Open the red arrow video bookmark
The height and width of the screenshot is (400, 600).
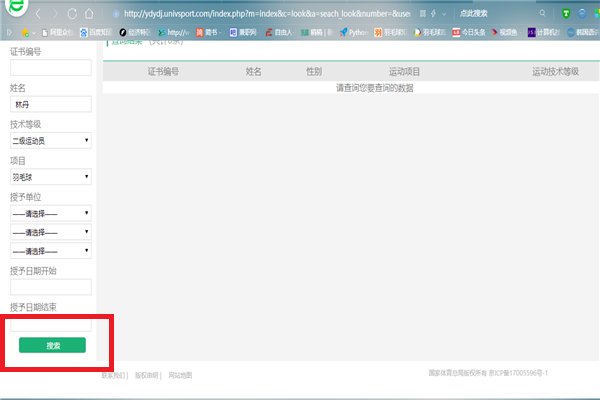504,33
